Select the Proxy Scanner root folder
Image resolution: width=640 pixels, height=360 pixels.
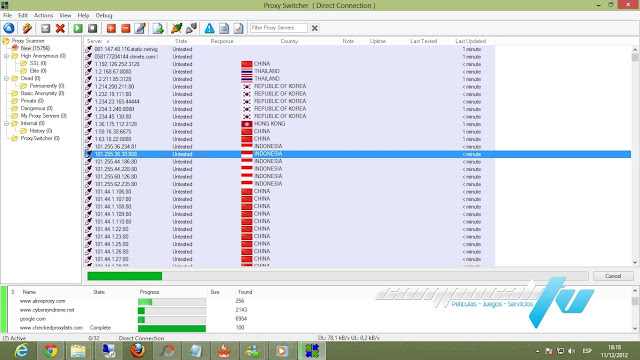click(28, 41)
